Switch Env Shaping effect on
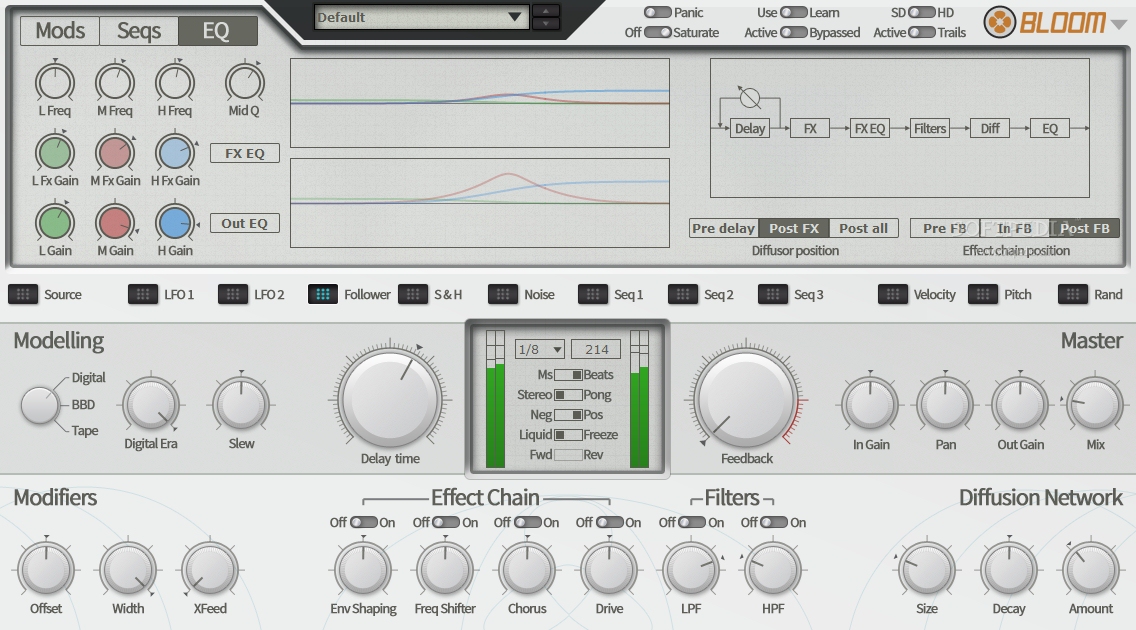The height and width of the screenshot is (630, 1136). [364, 522]
